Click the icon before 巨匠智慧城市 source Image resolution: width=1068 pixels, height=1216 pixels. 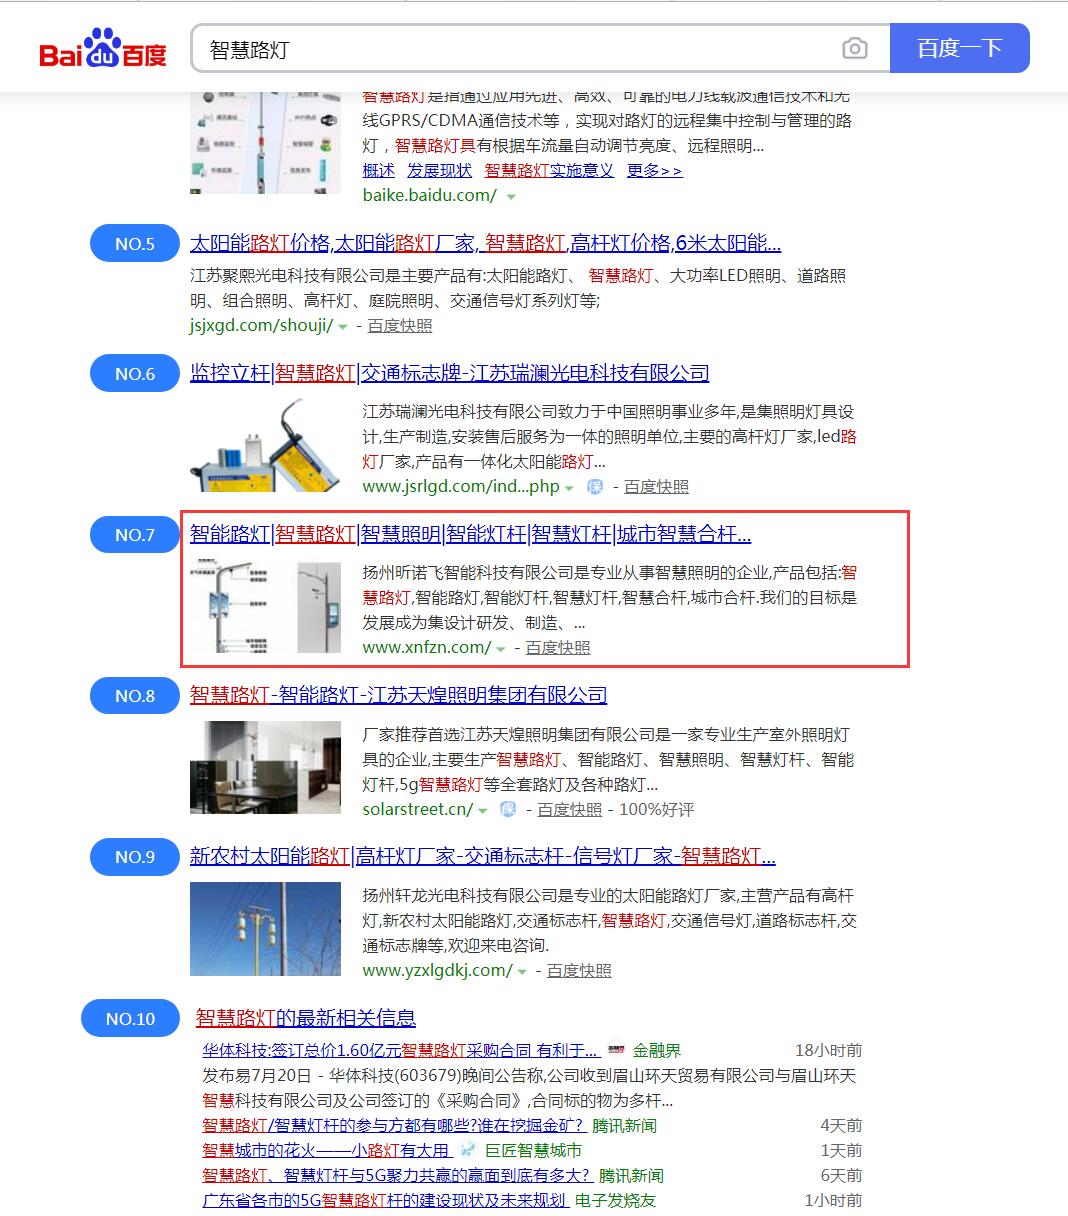pos(468,1150)
